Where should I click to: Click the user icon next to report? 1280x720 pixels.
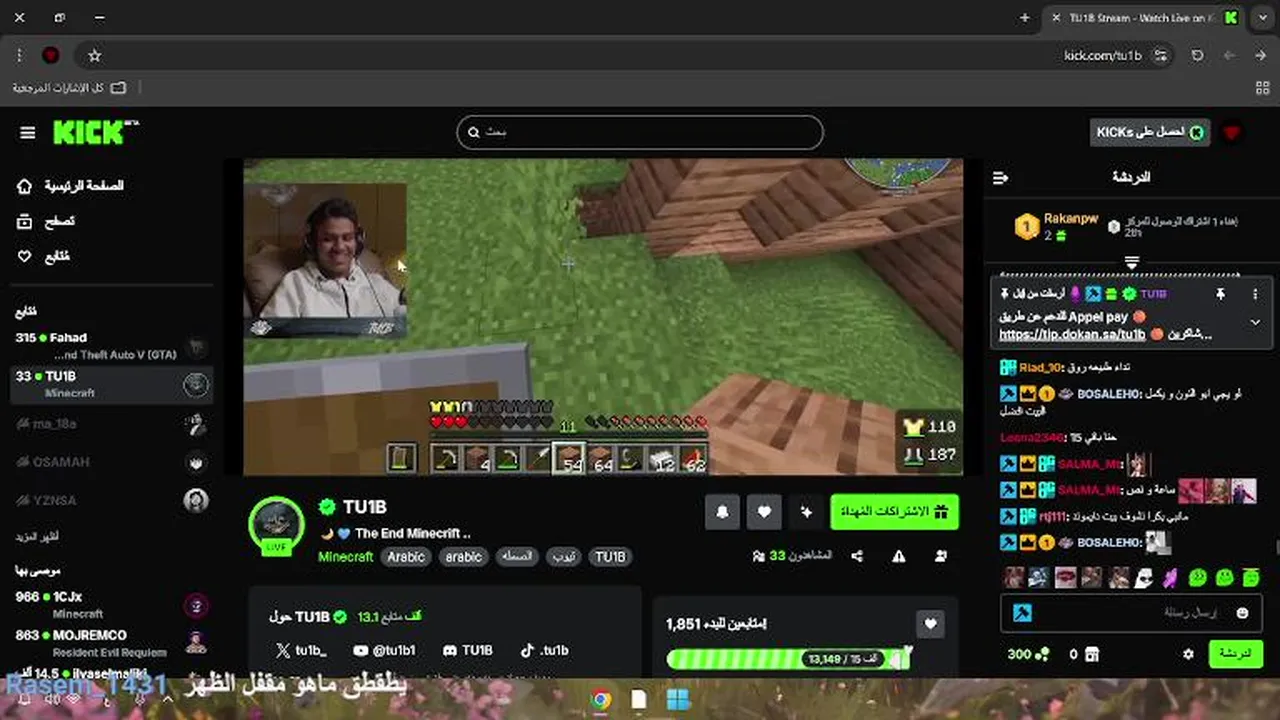[941, 556]
